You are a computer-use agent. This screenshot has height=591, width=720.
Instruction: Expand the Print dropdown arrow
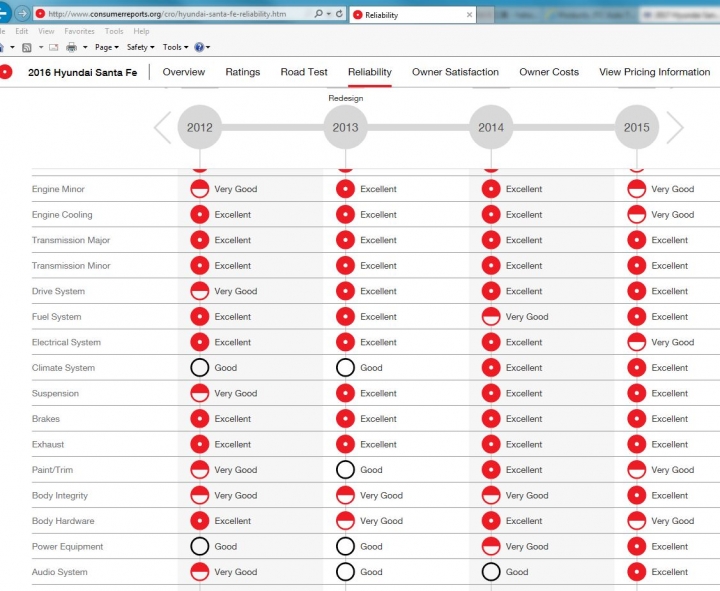click(85, 47)
